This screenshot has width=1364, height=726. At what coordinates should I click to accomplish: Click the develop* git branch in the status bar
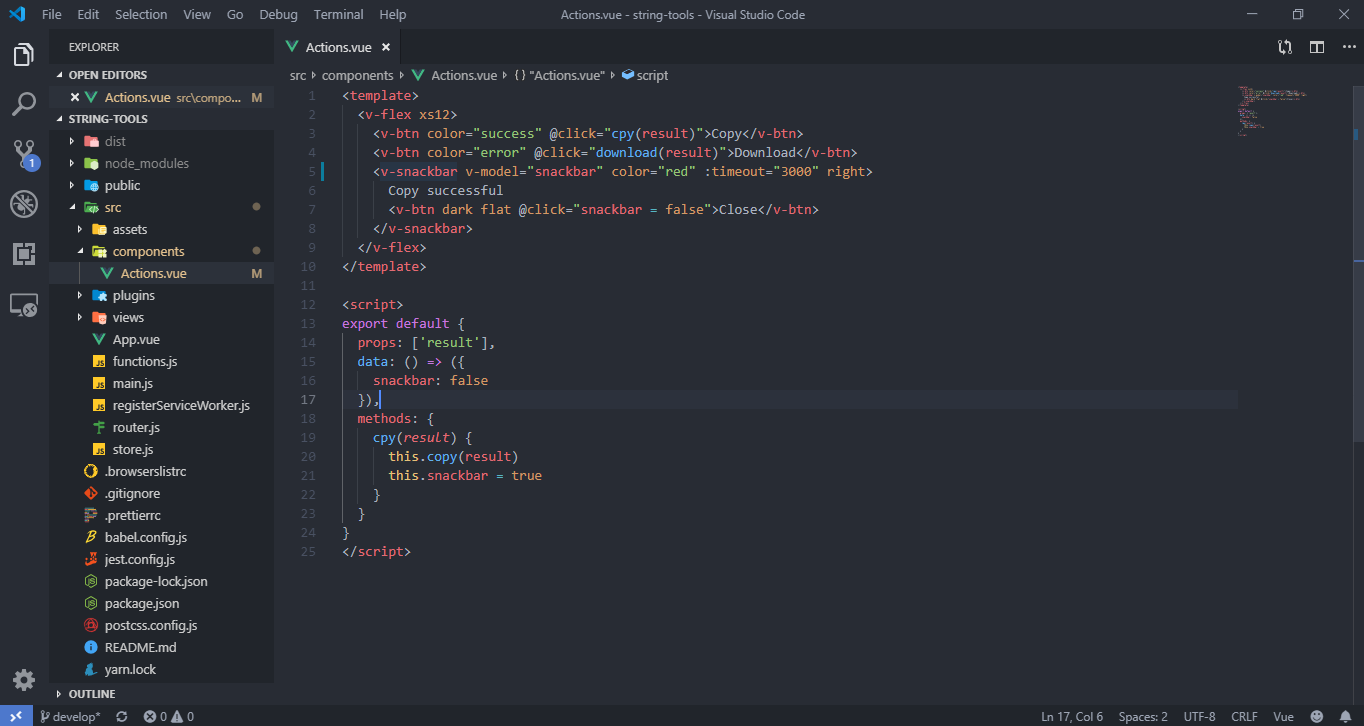tap(68, 716)
